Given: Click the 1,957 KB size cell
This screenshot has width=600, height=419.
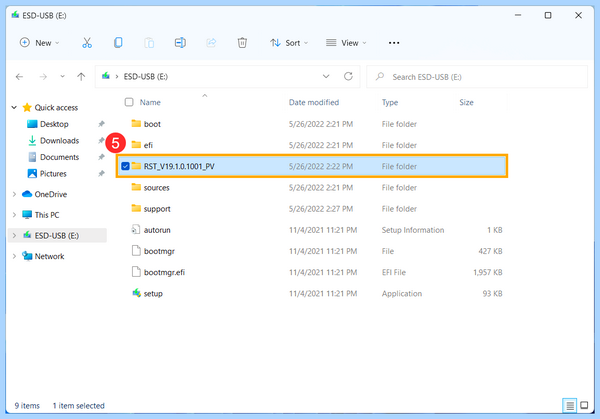Looking at the screenshot, I should 488,272.
